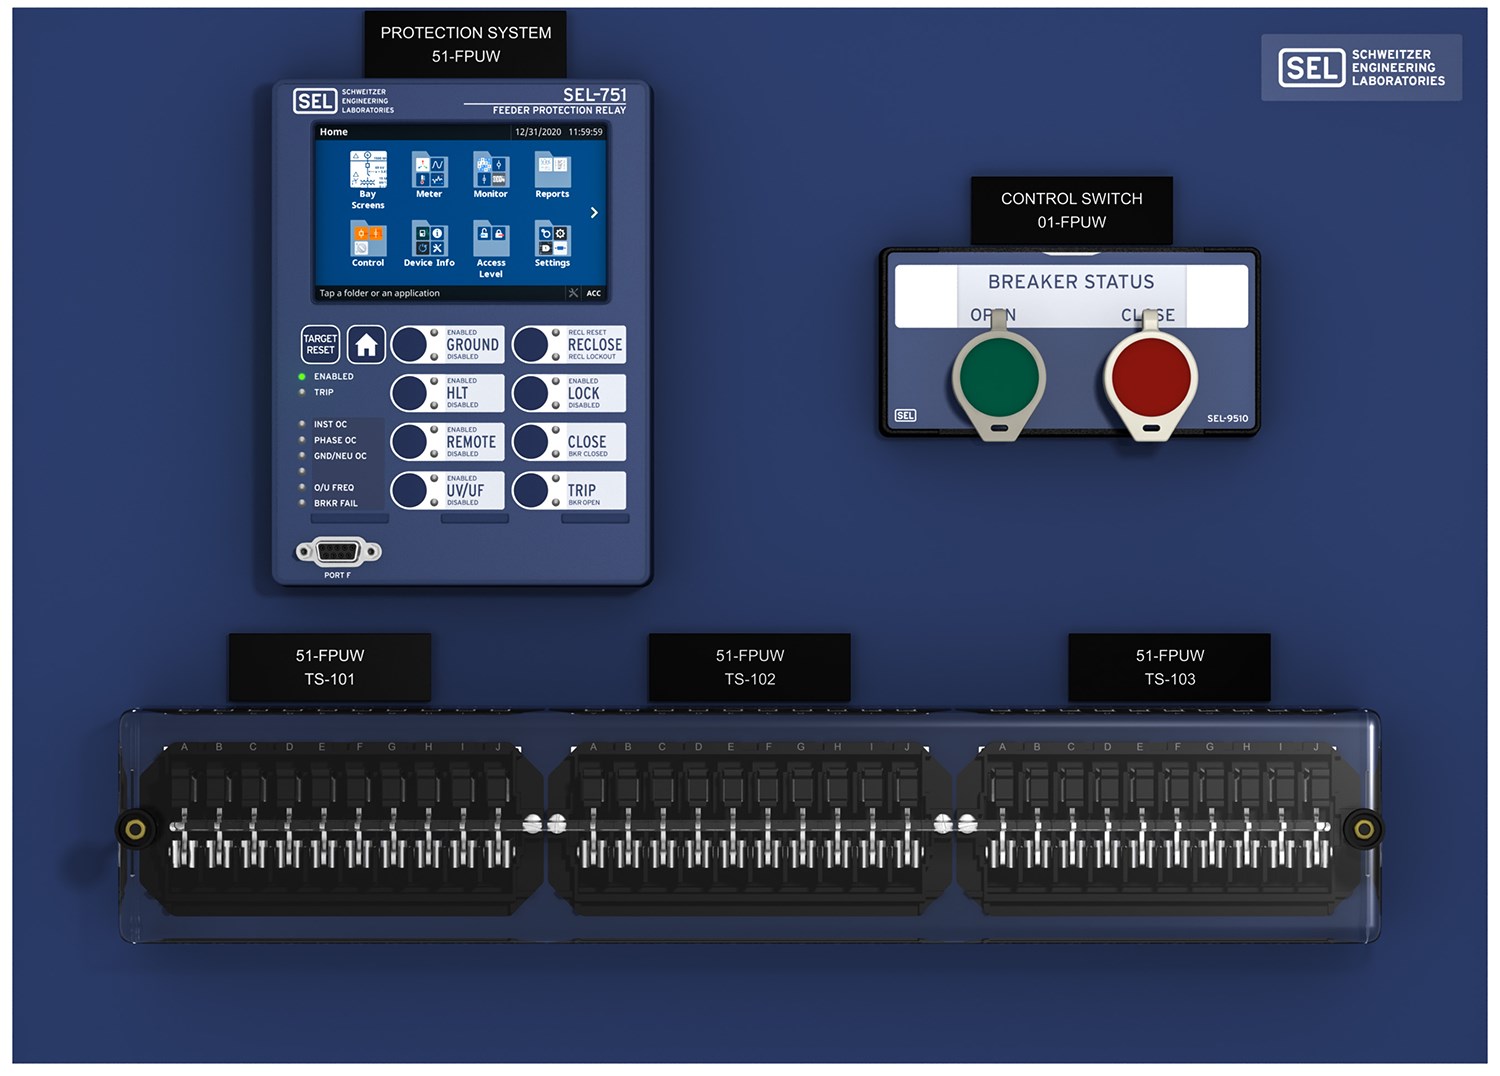
Task: Click the CONTROL SWITCH 01-FPUW nameplate
Action: 1072,210
